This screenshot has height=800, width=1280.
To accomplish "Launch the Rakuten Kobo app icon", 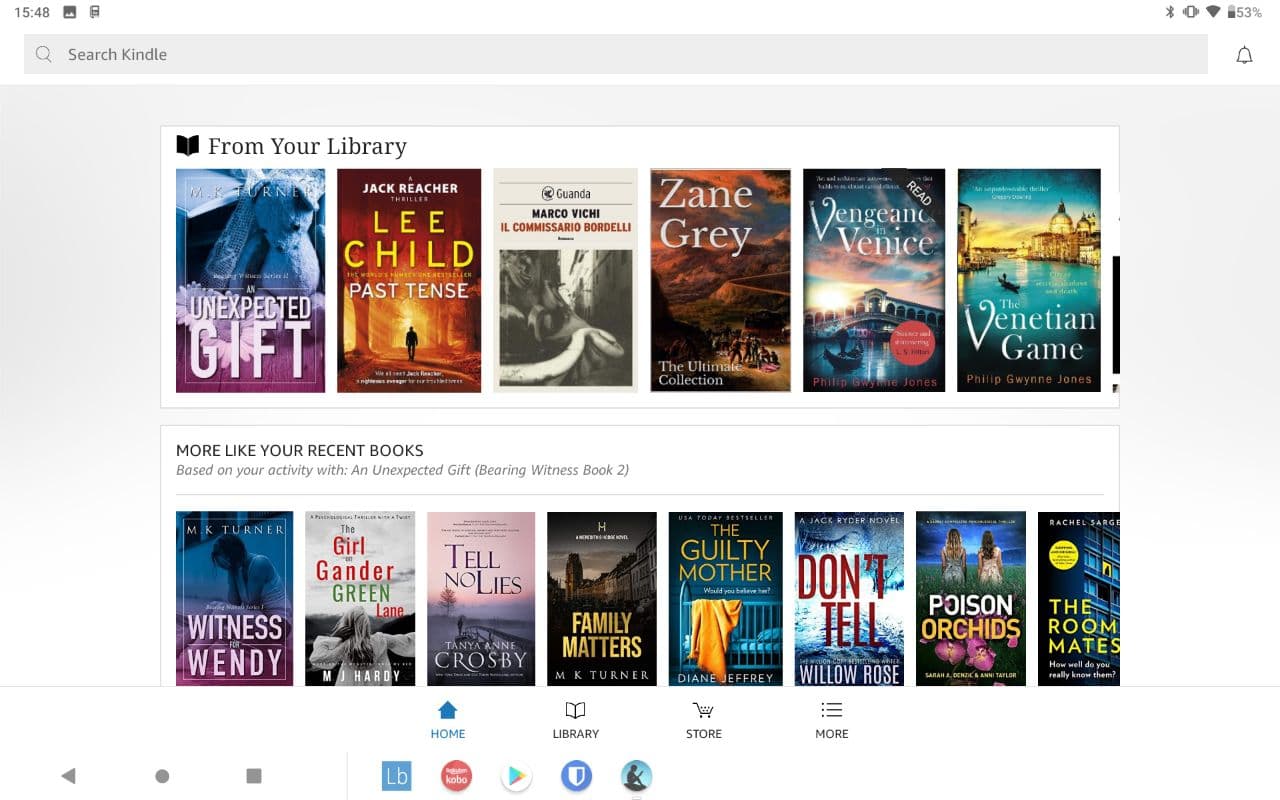I will pyautogui.click(x=456, y=776).
